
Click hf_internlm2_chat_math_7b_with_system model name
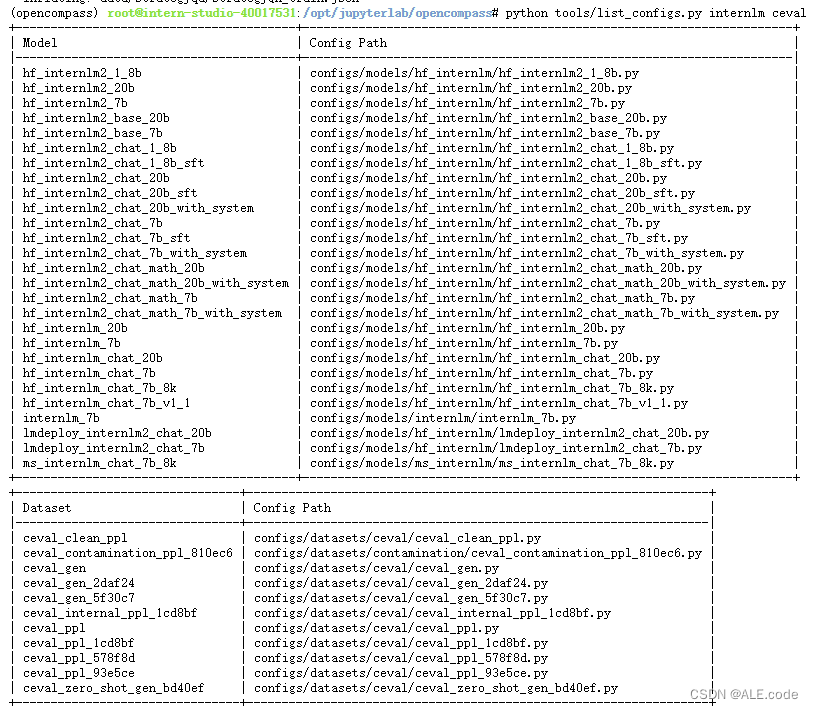coord(152,314)
